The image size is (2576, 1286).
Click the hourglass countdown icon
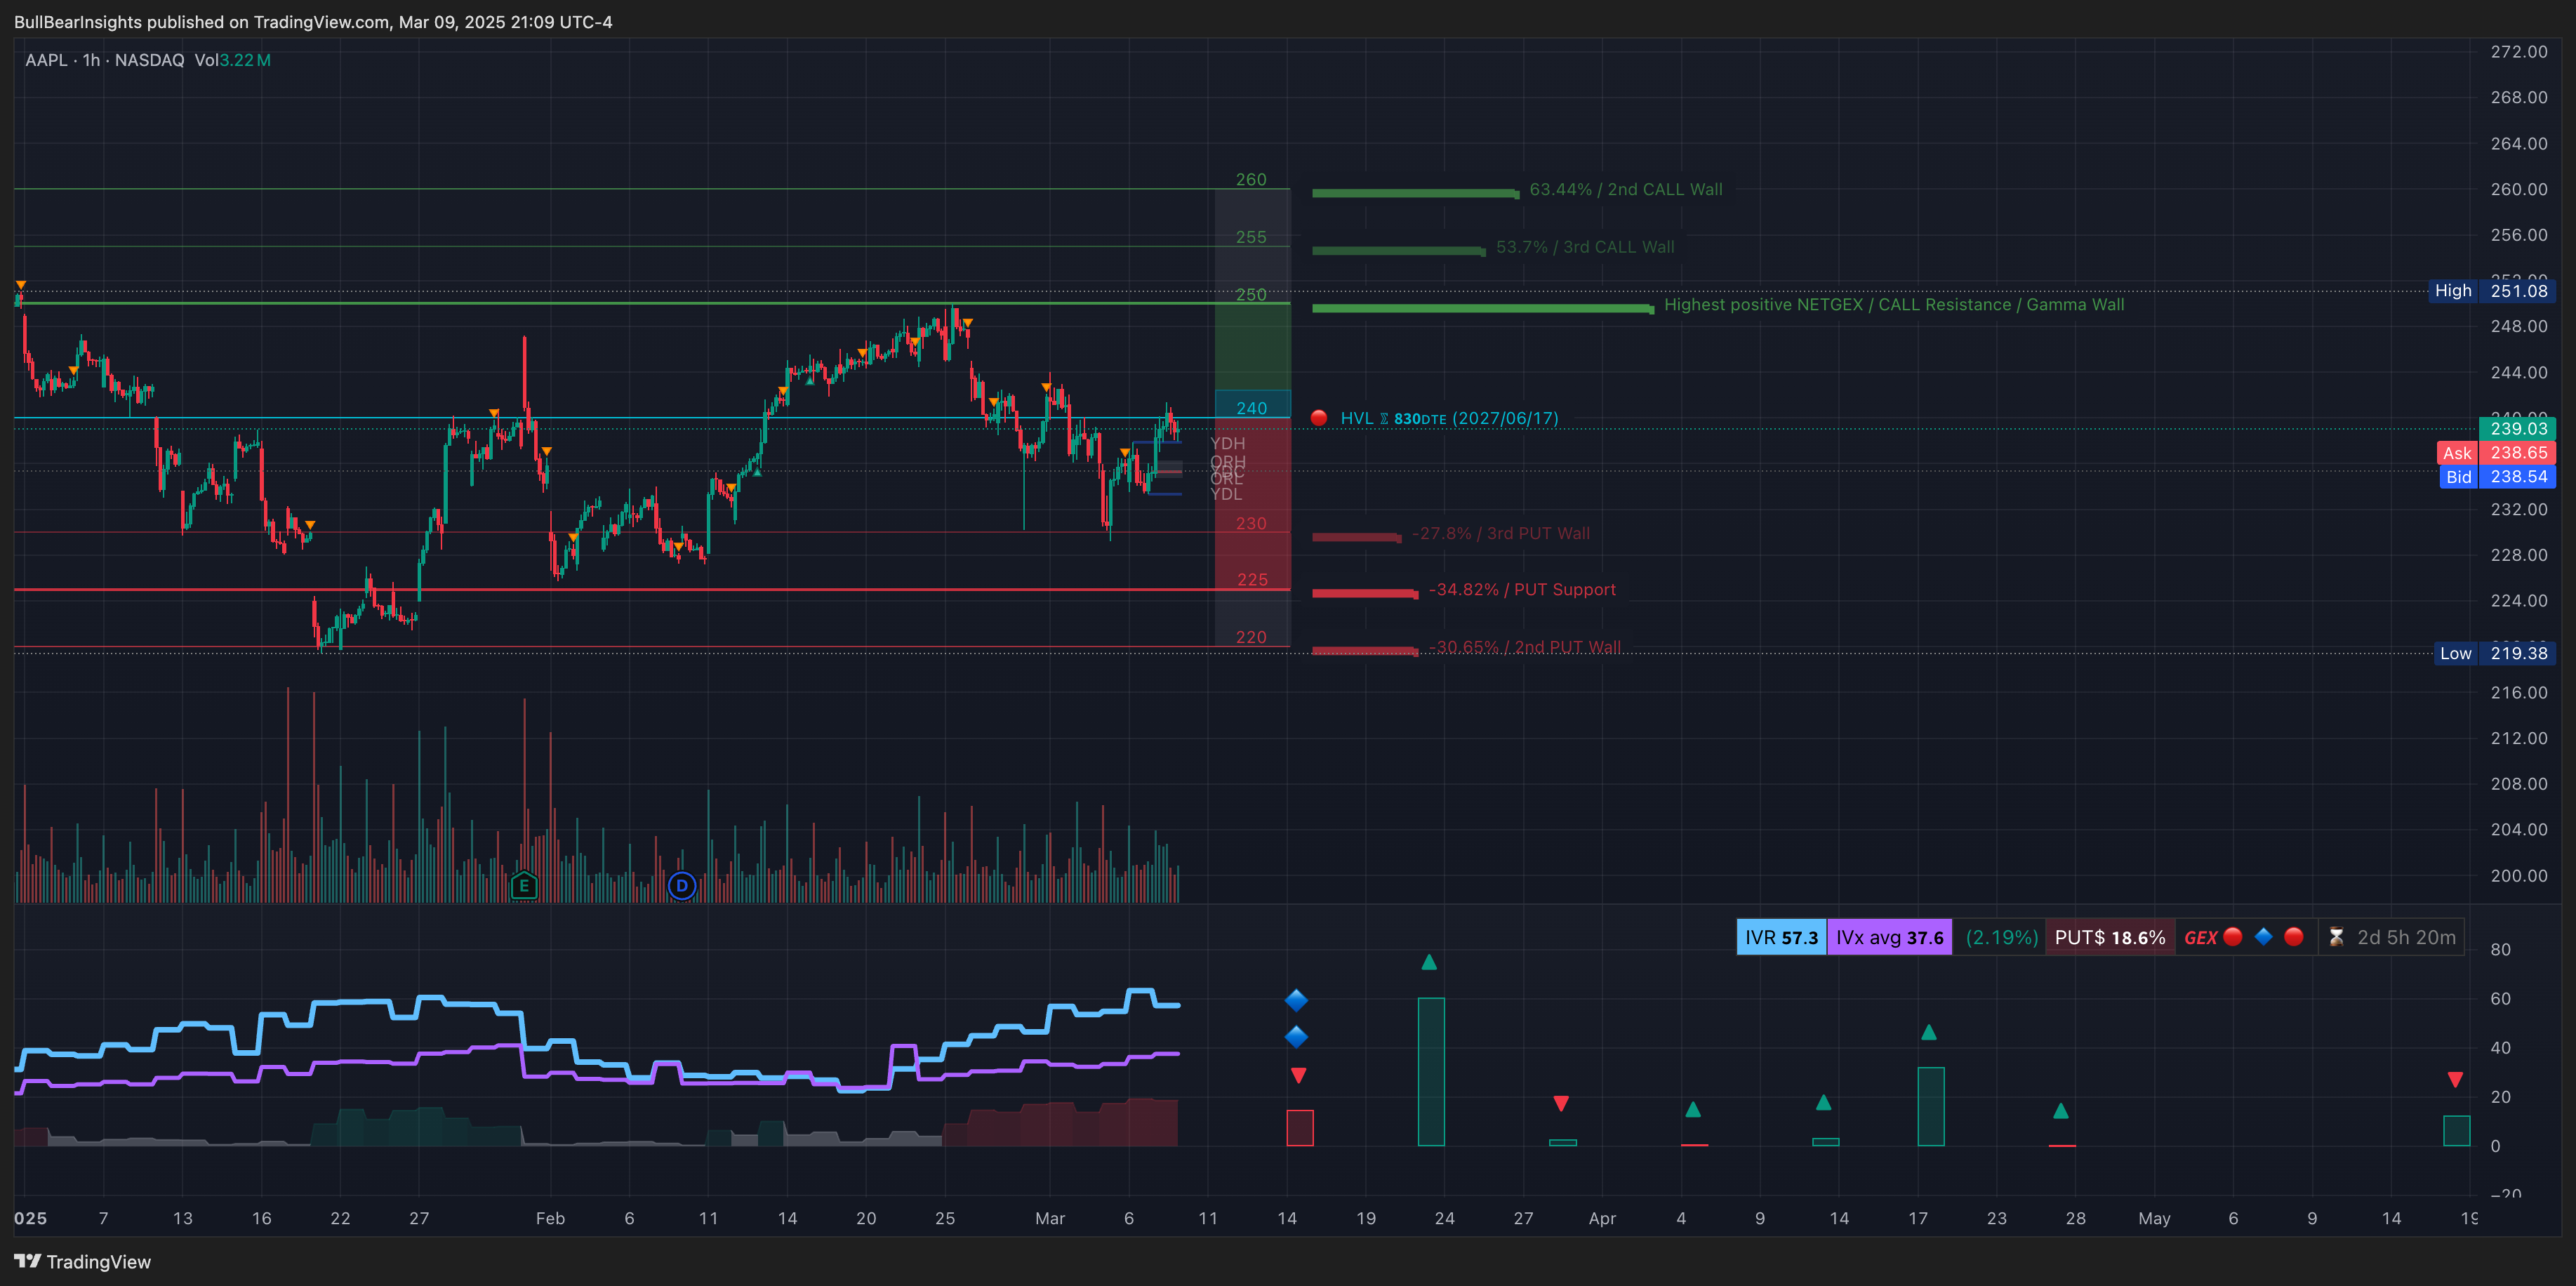pyautogui.click(x=2336, y=937)
